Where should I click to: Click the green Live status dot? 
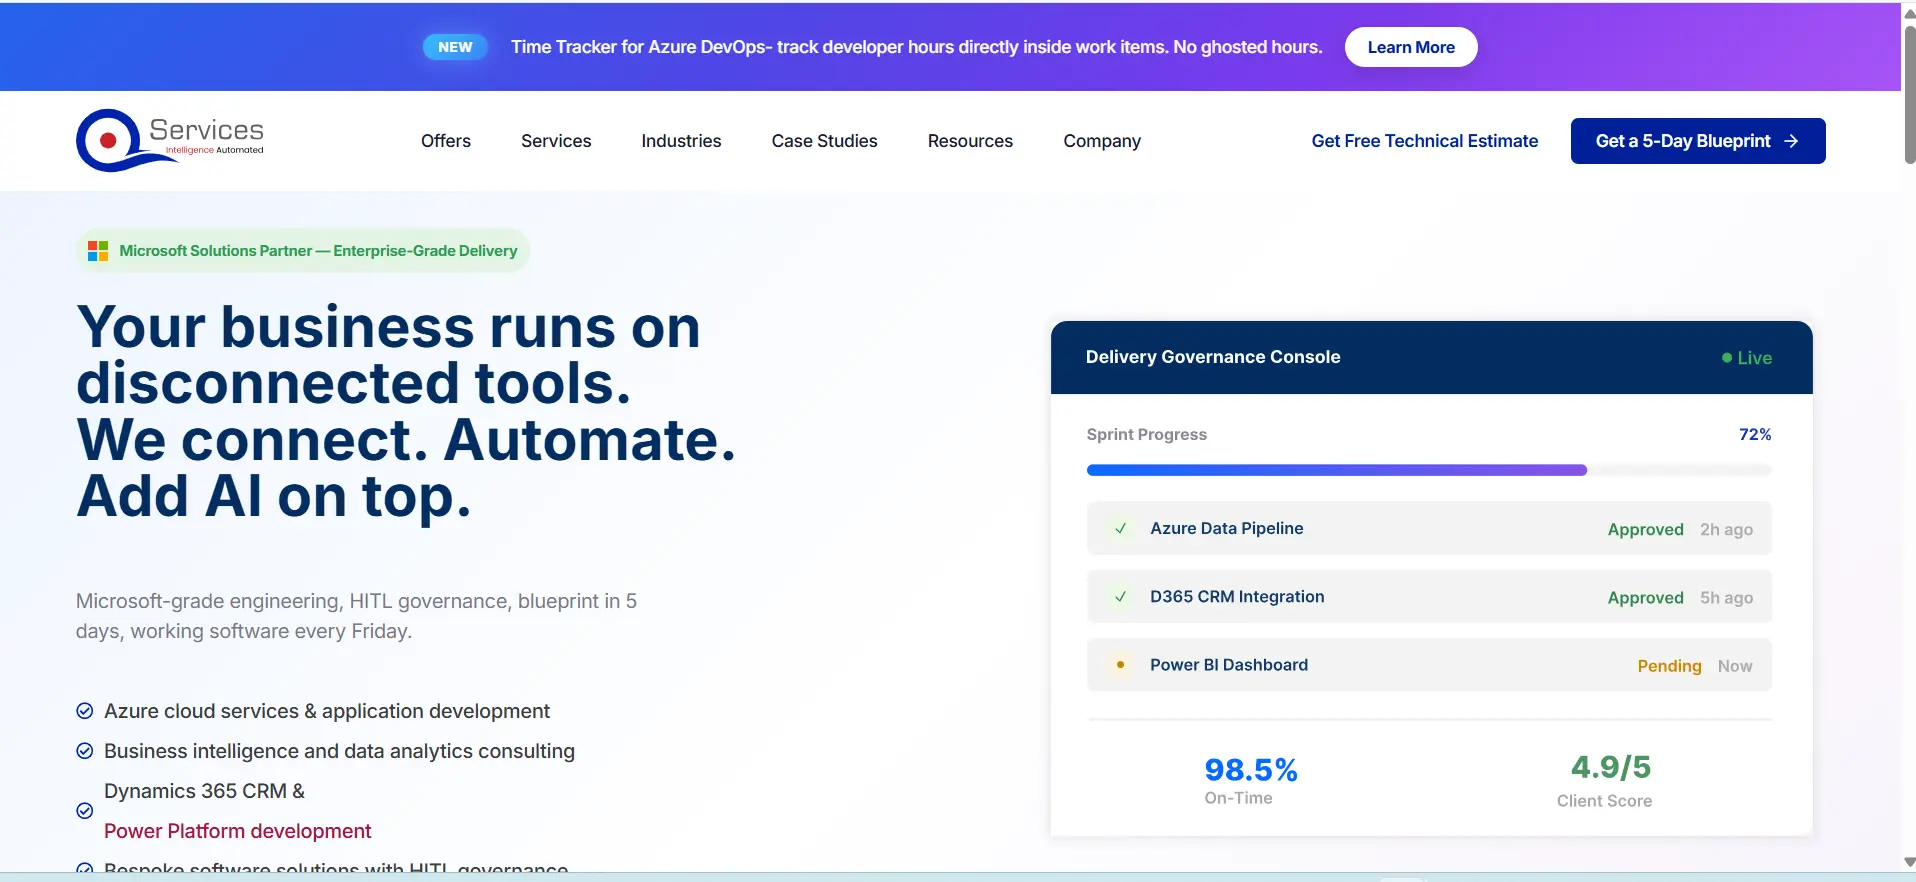[1727, 357]
